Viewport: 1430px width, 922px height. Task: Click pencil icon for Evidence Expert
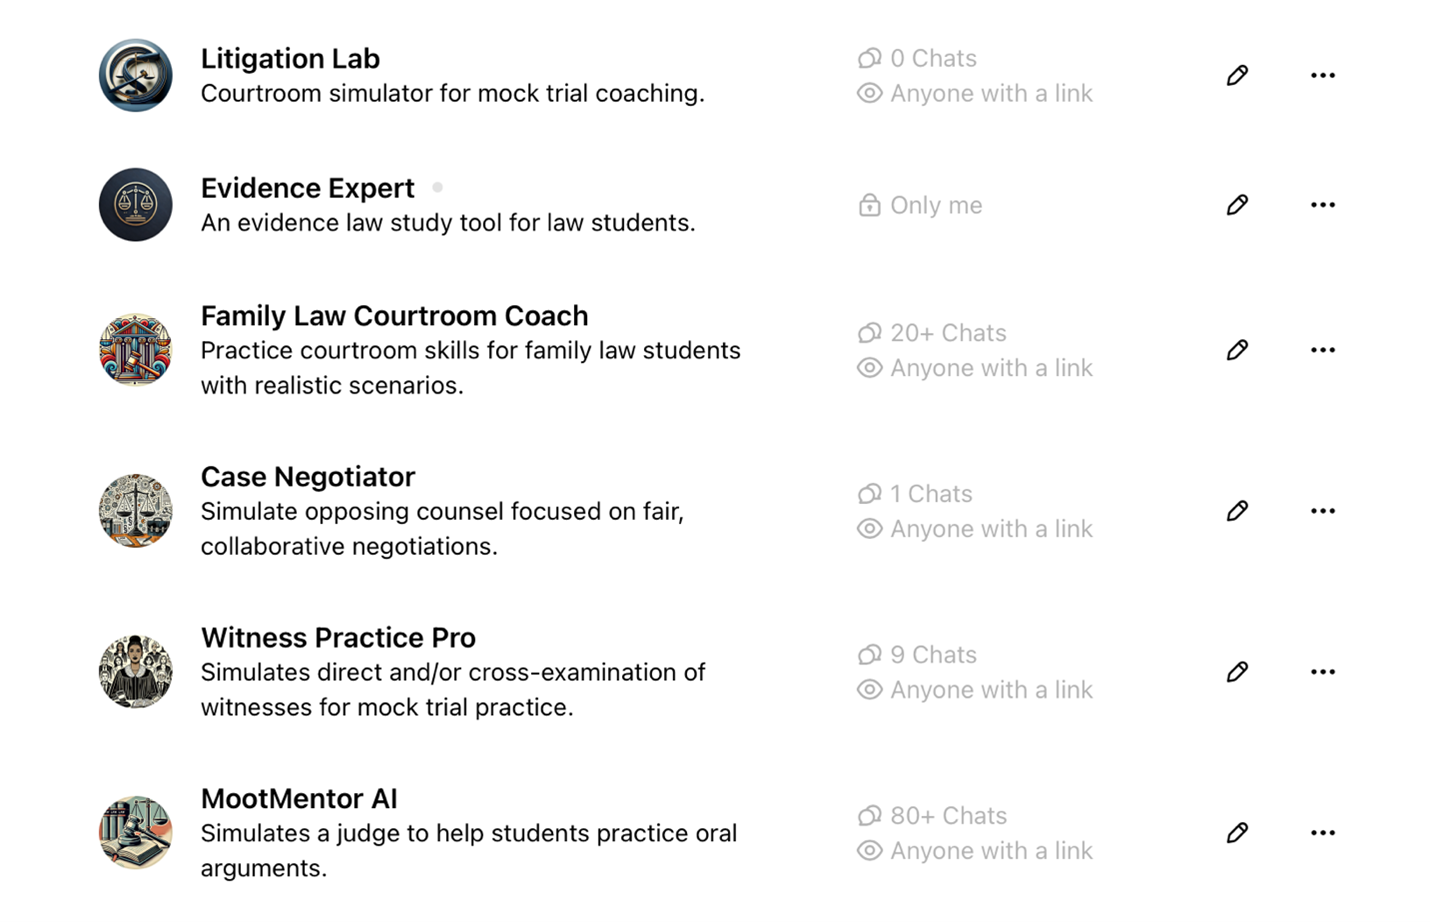tap(1237, 205)
